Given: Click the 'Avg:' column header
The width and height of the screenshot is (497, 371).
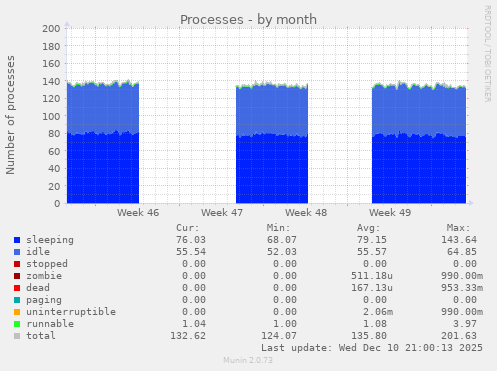Looking at the screenshot, I should coord(368,228).
